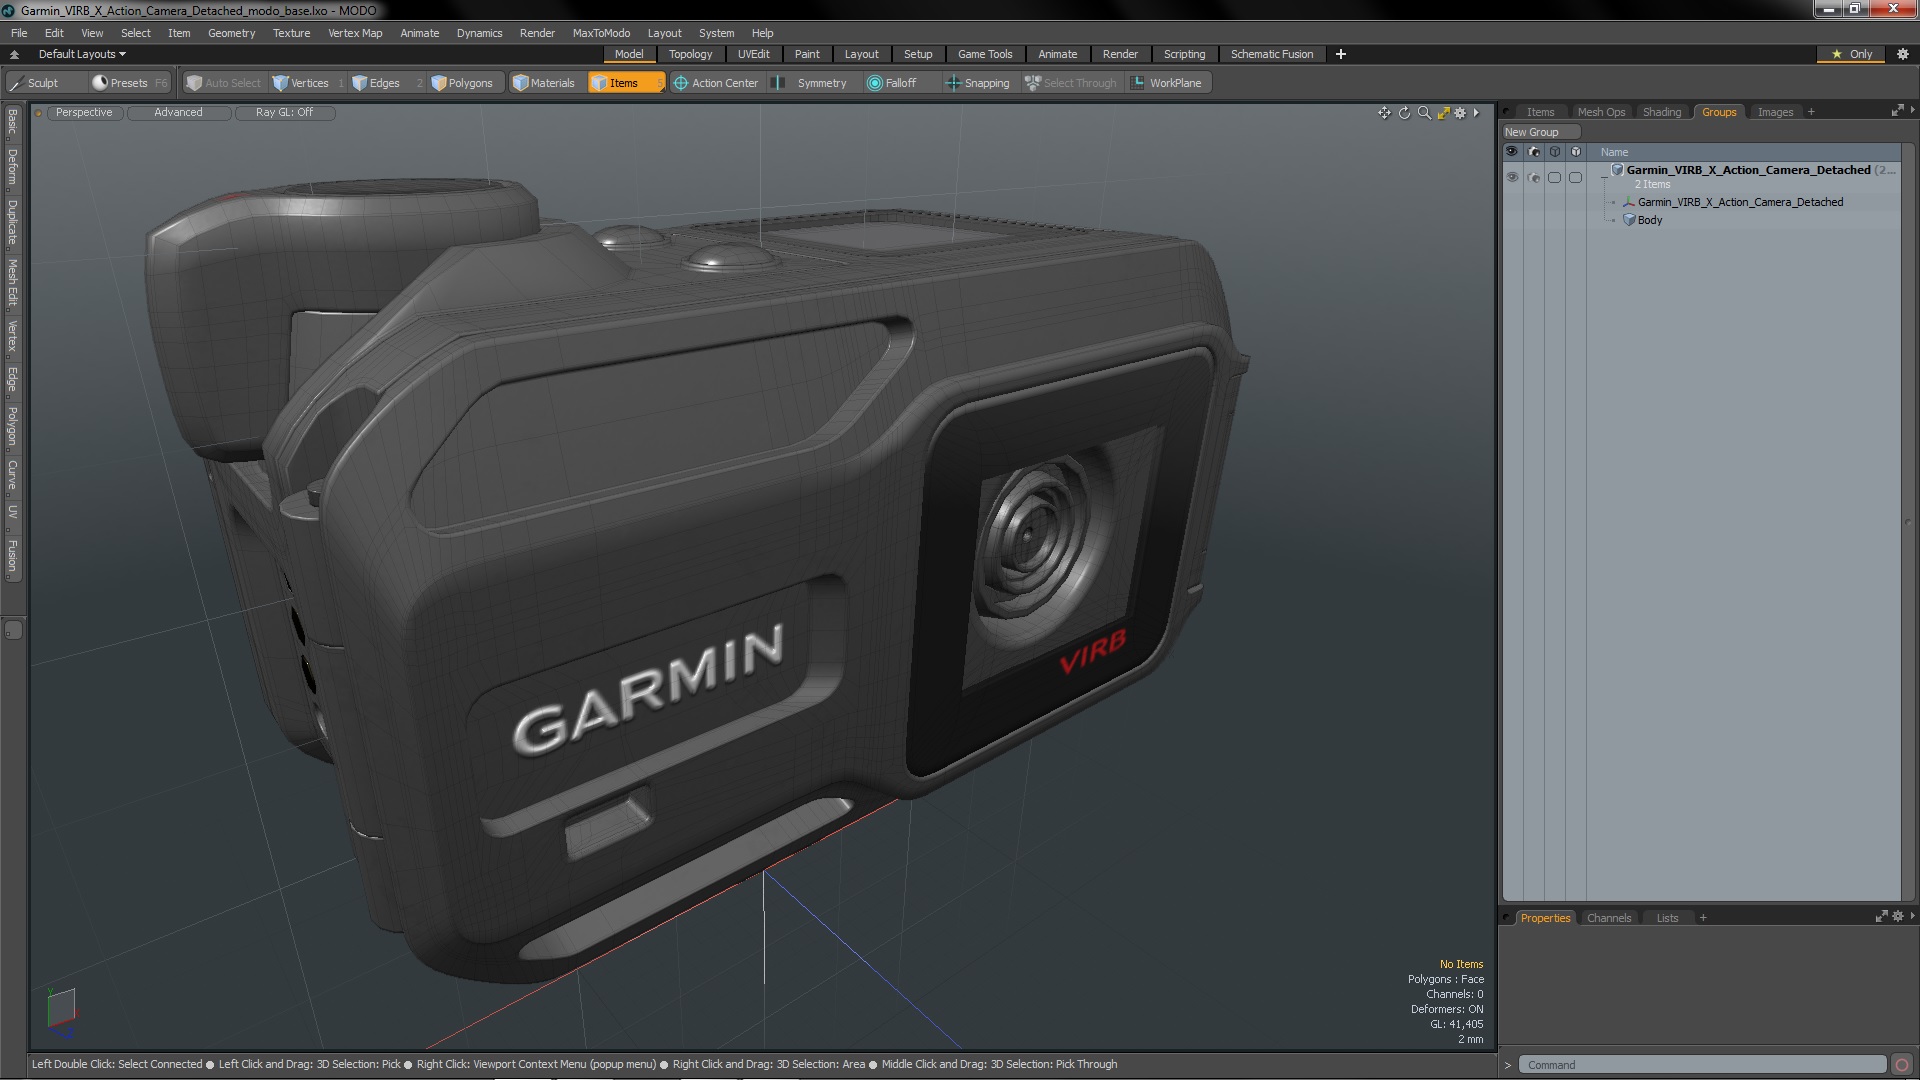Activate Items selection mode
This screenshot has height=1080, width=1920.
pyautogui.click(x=625, y=83)
